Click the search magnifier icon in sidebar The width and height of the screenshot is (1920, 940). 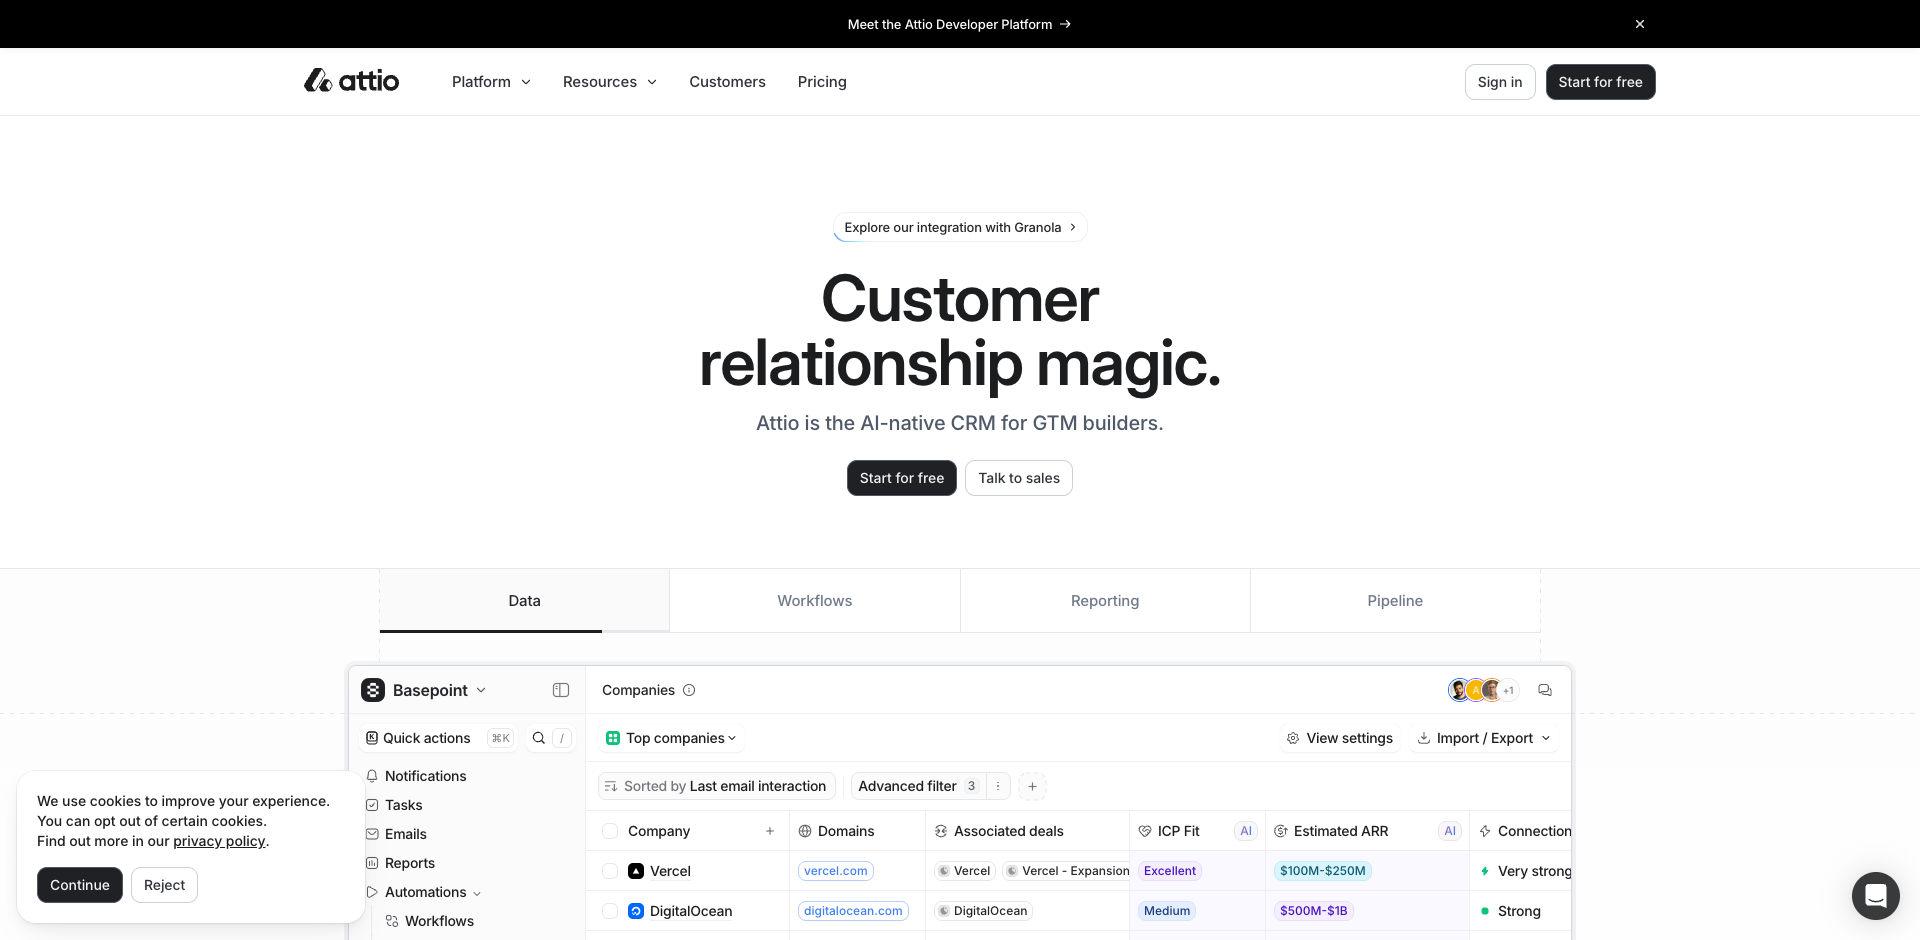point(539,738)
